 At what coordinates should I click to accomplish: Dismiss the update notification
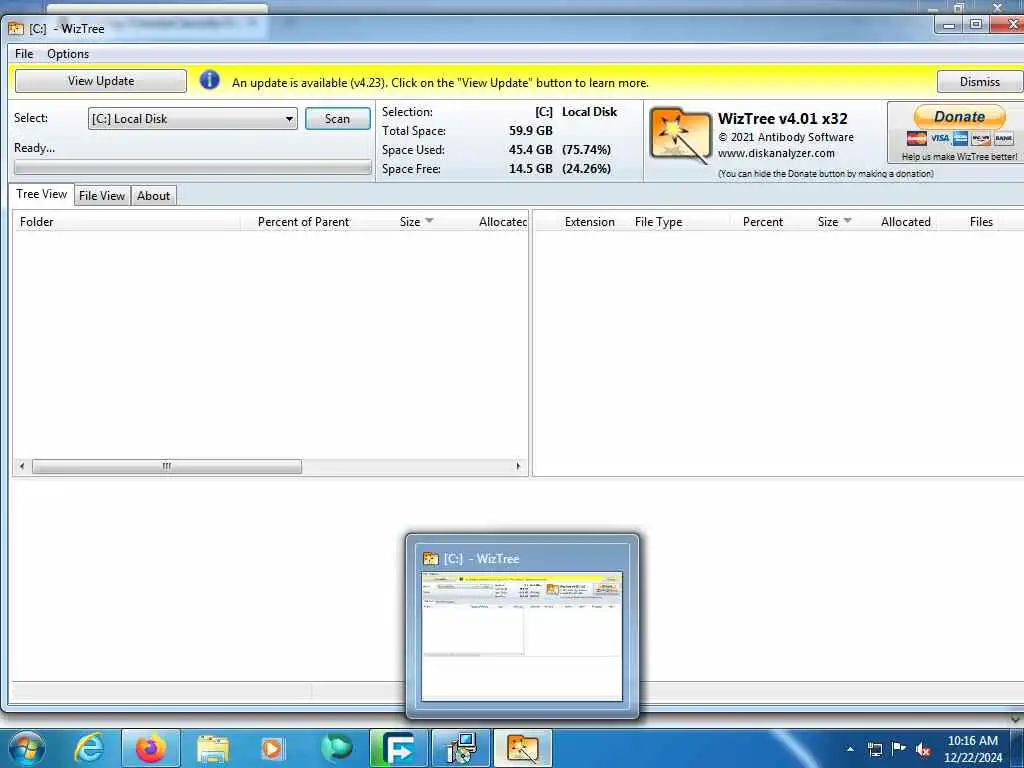[x=979, y=82]
